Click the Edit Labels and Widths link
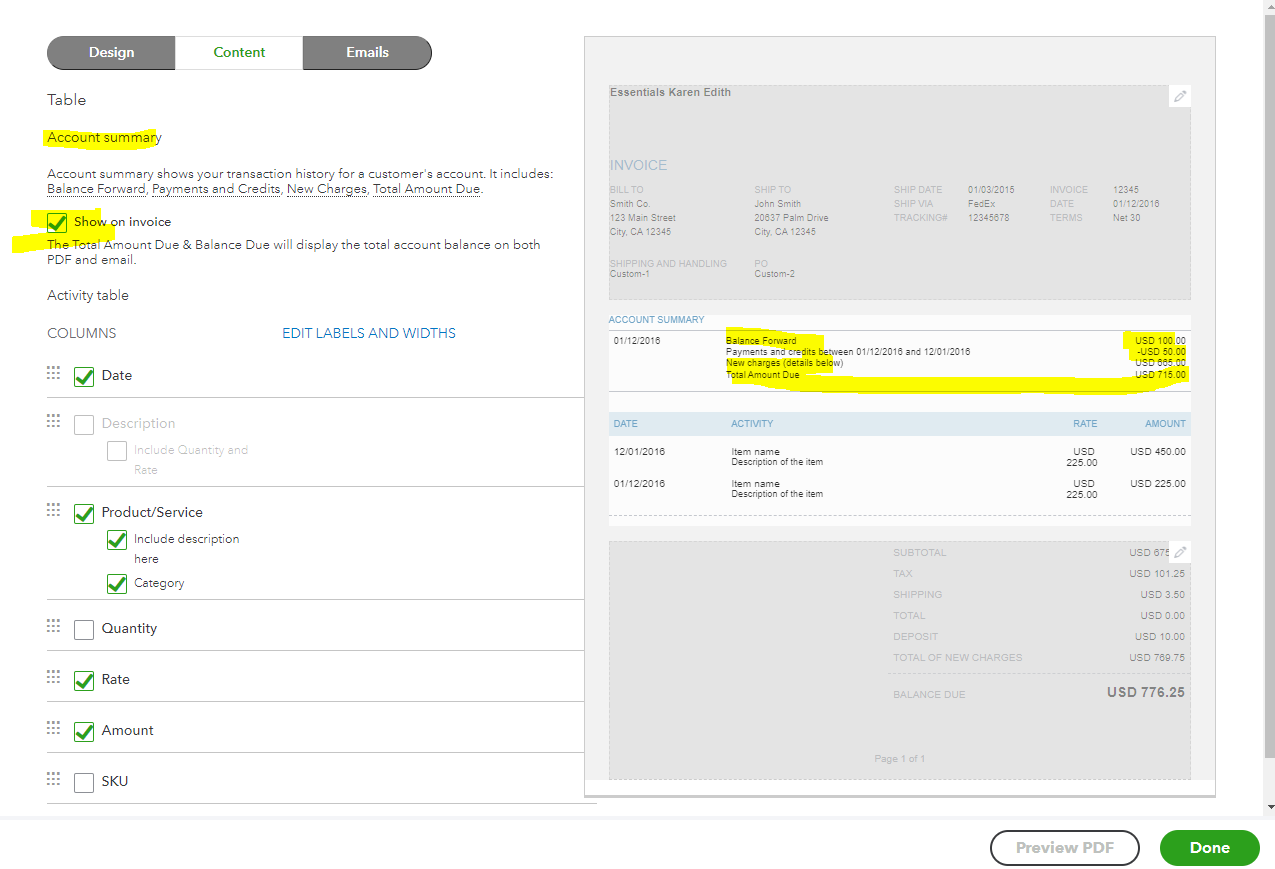The image size is (1275, 869). pos(368,333)
